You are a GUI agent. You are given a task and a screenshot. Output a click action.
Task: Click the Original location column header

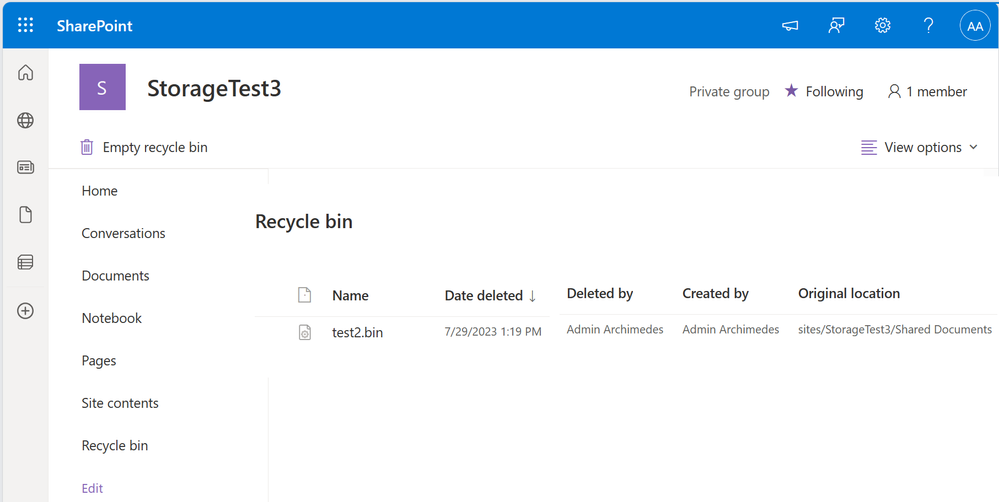849,294
